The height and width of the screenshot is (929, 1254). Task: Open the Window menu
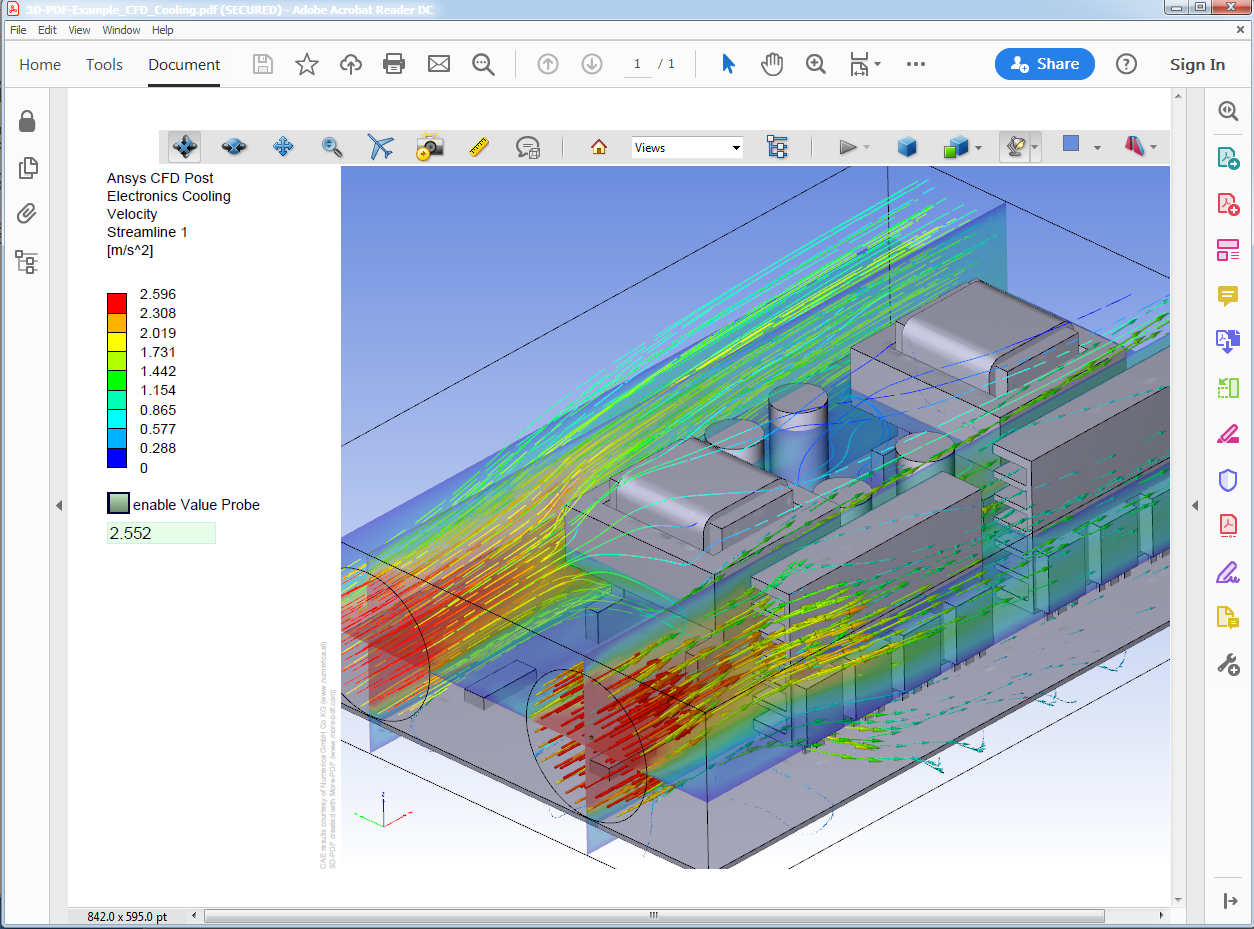point(122,30)
